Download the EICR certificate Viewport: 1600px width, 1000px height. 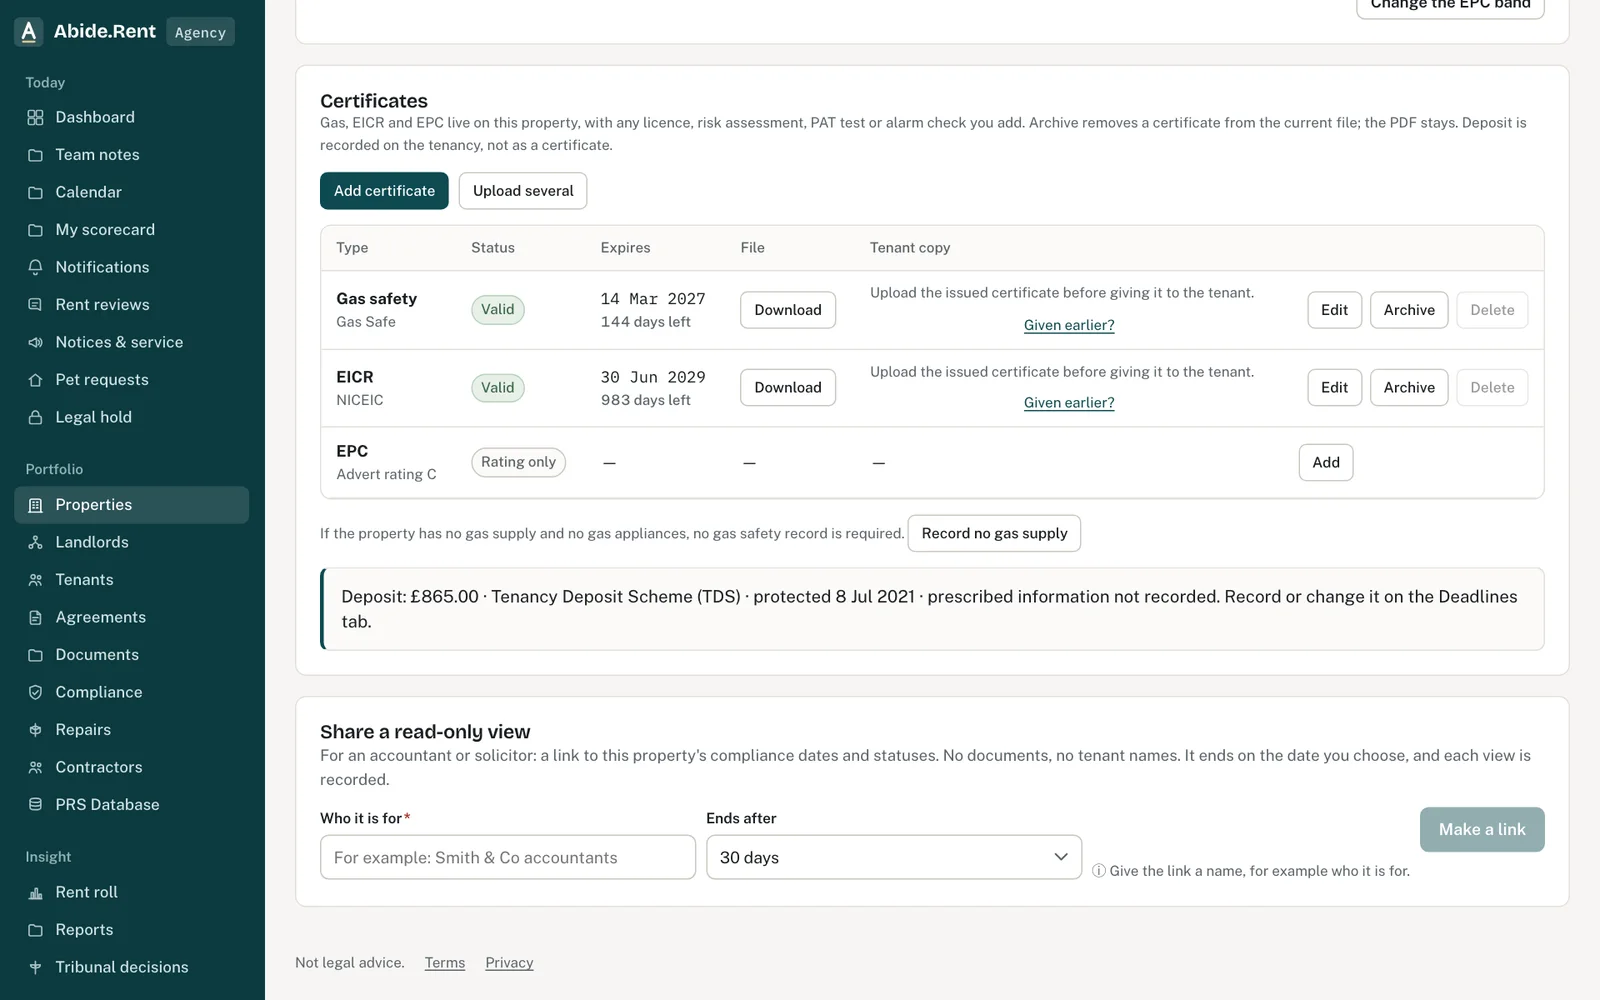(x=788, y=388)
